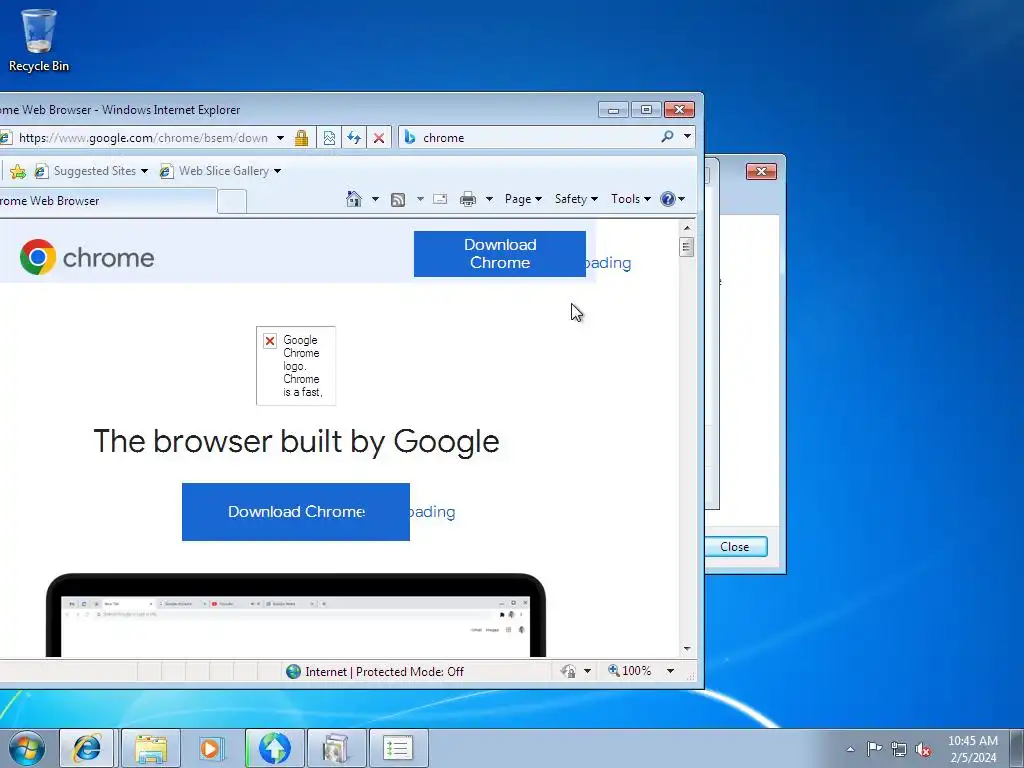Click the Internet zone globe icon in status bar
This screenshot has width=1024, height=768.
(293, 671)
